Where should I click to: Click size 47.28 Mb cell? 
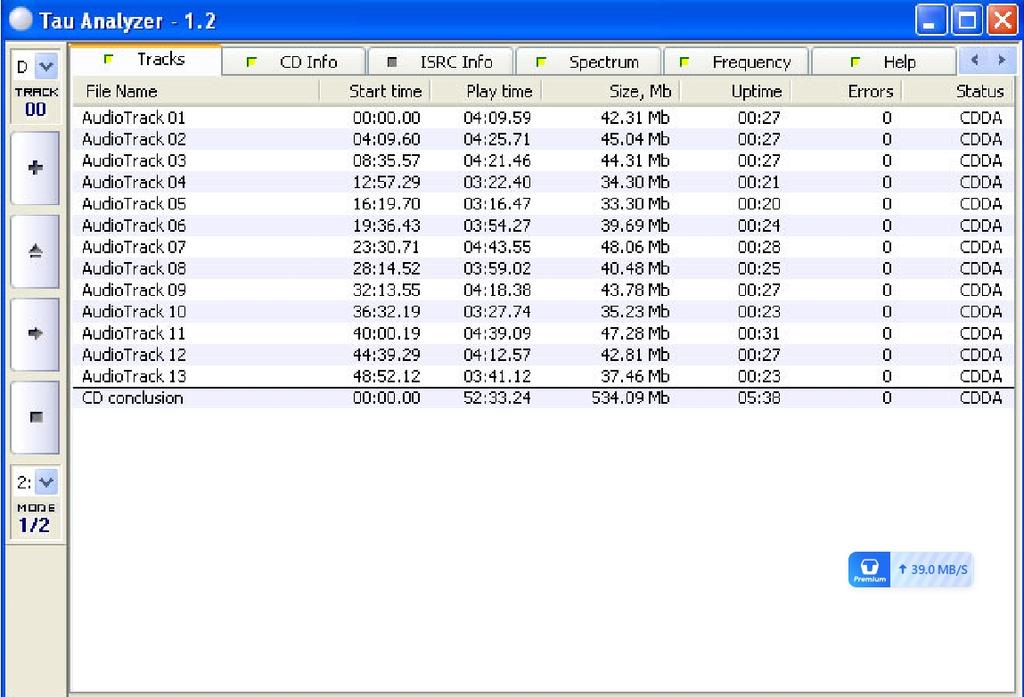point(635,334)
